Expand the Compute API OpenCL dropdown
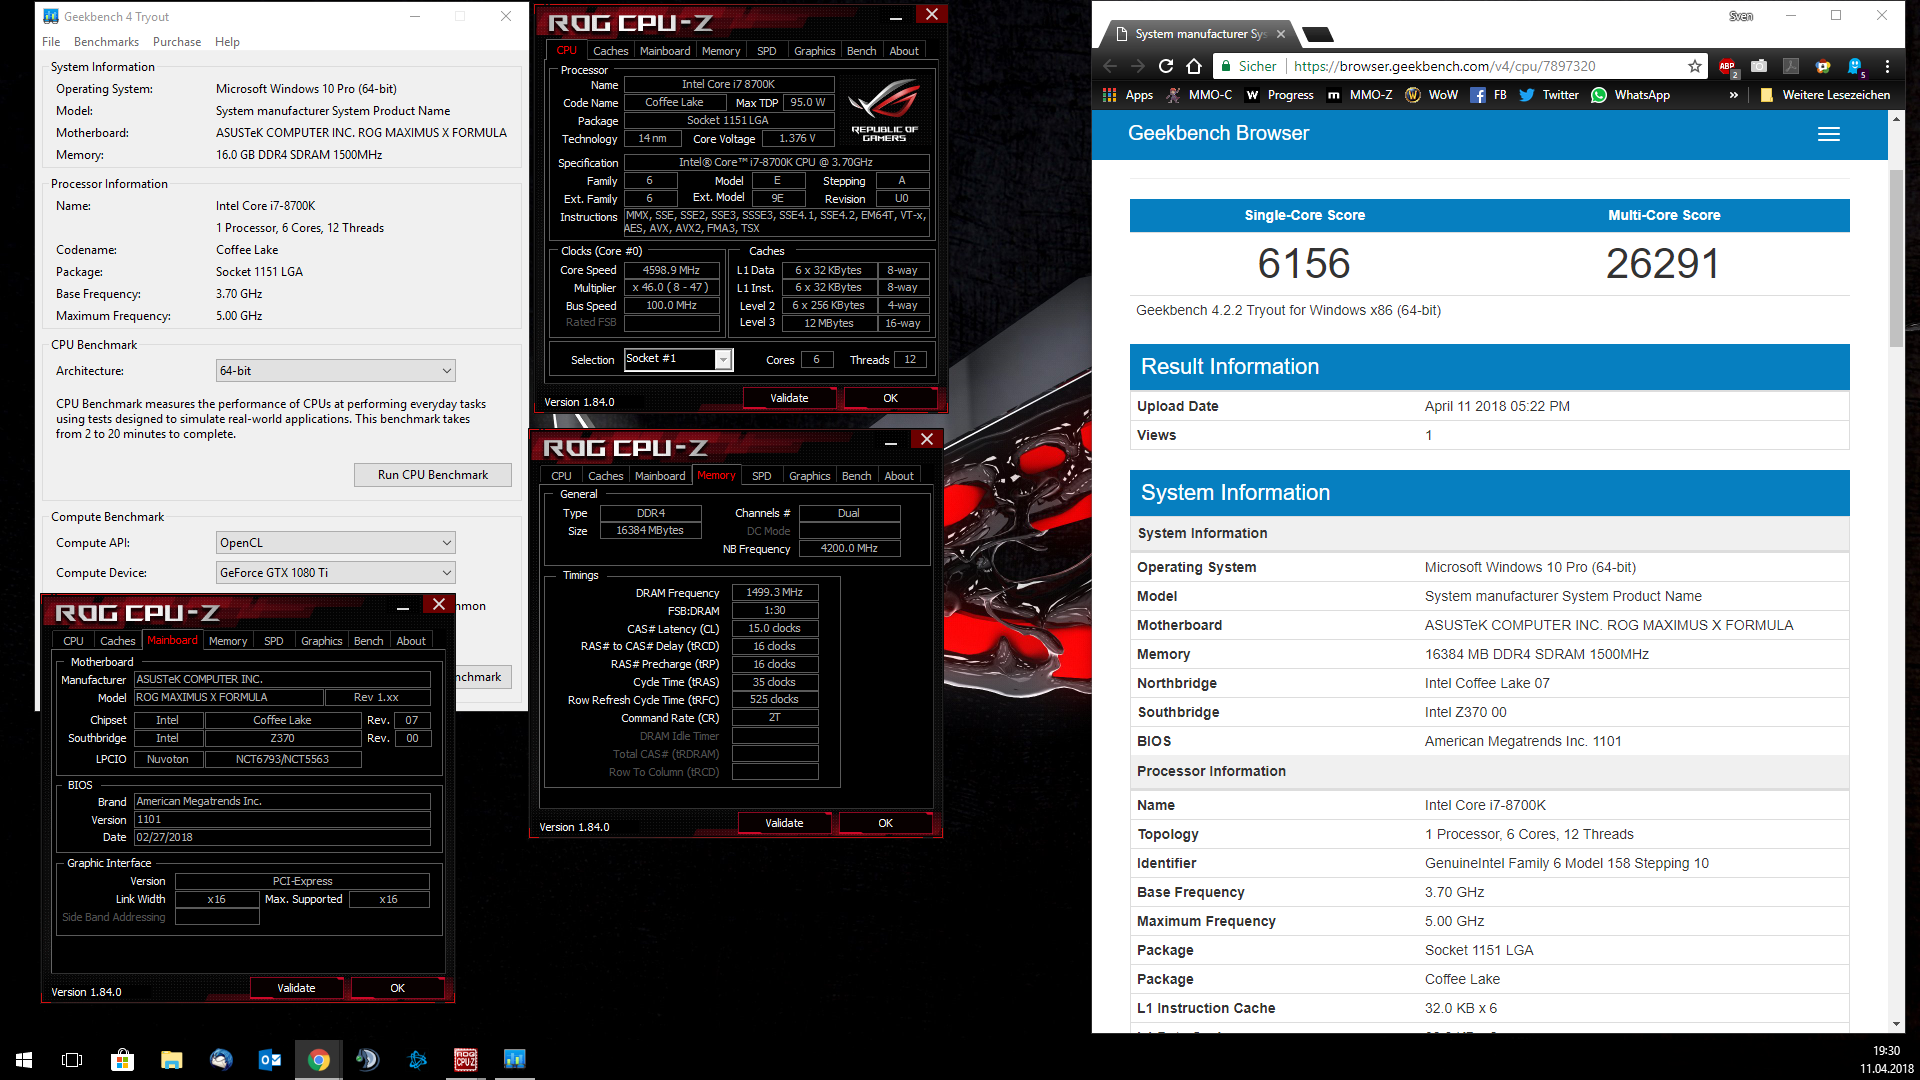The width and height of the screenshot is (1920, 1080). click(x=336, y=543)
